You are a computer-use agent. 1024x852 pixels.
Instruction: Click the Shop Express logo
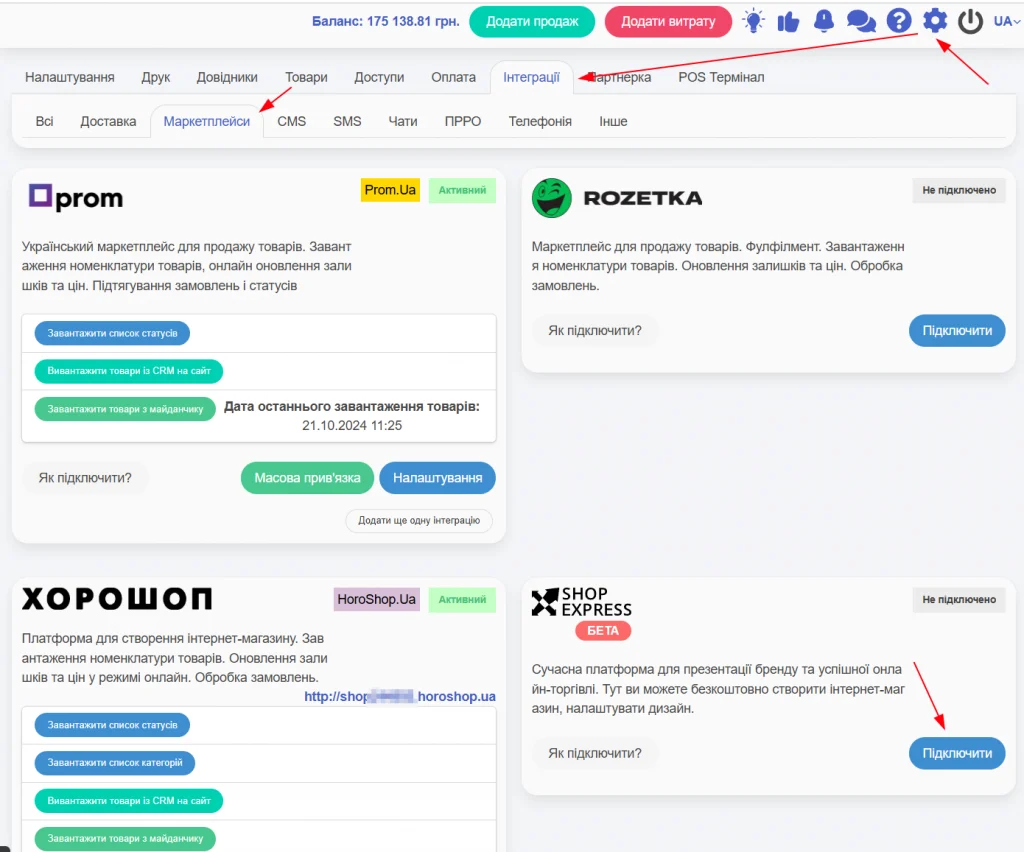pyautogui.click(x=581, y=602)
